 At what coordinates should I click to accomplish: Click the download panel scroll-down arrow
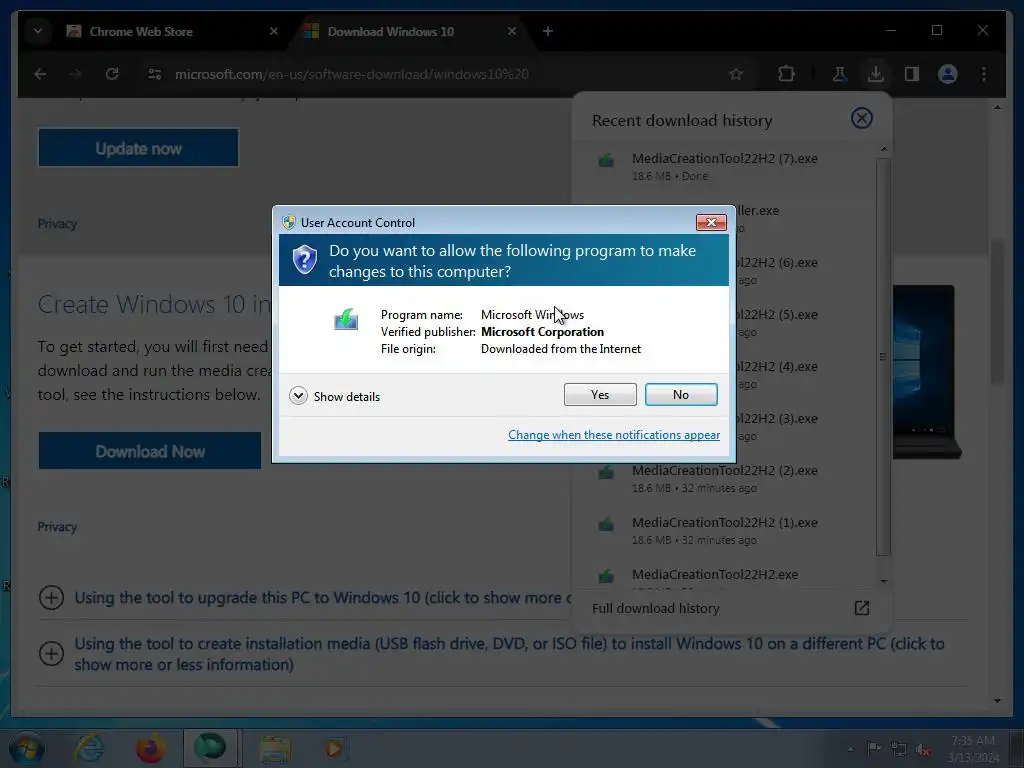tap(883, 581)
